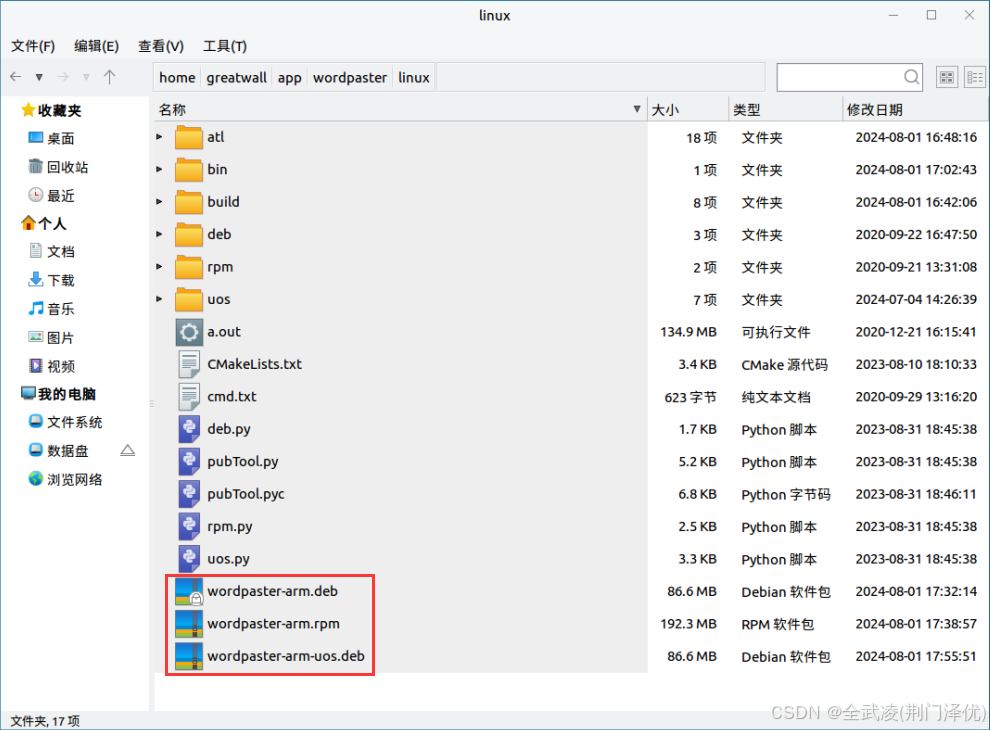Open 查看(V) menu
990x730 pixels.
(161, 46)
